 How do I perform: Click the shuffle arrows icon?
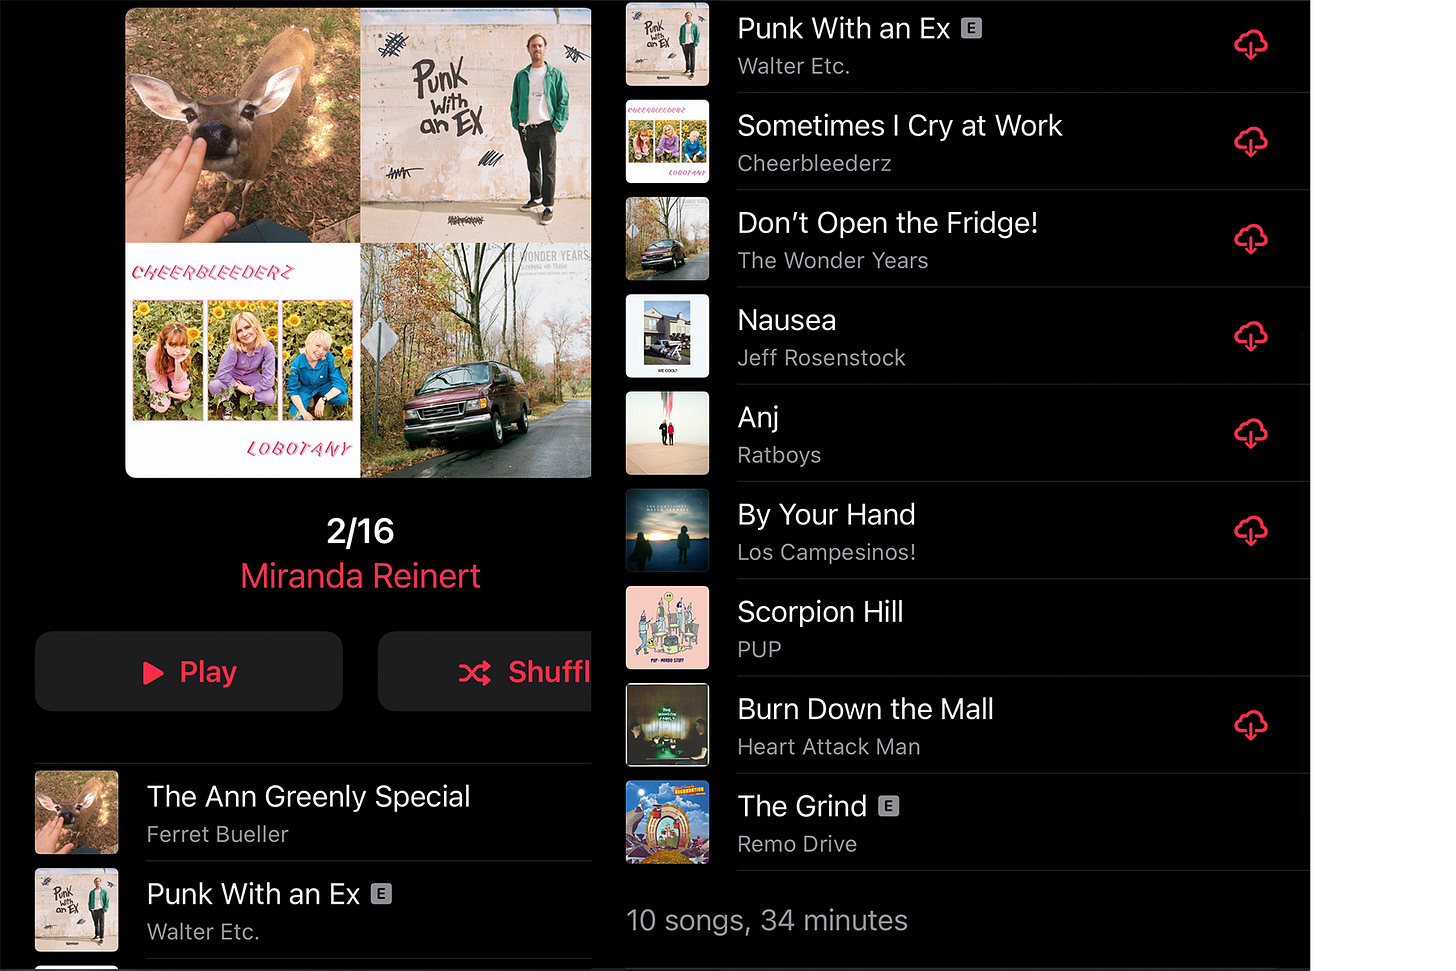coord(474,673)
